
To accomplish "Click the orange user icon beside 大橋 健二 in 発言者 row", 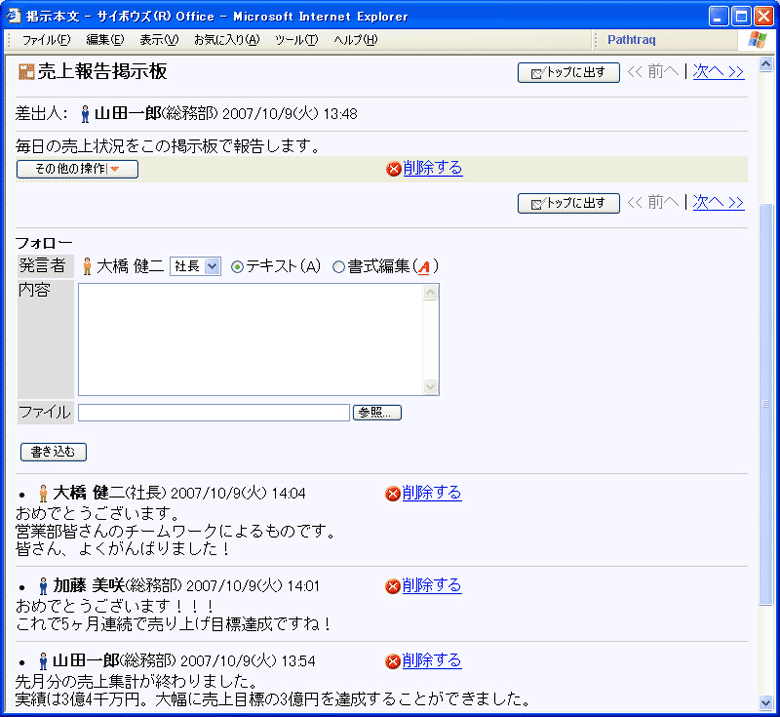I will (x=87, y=266).
